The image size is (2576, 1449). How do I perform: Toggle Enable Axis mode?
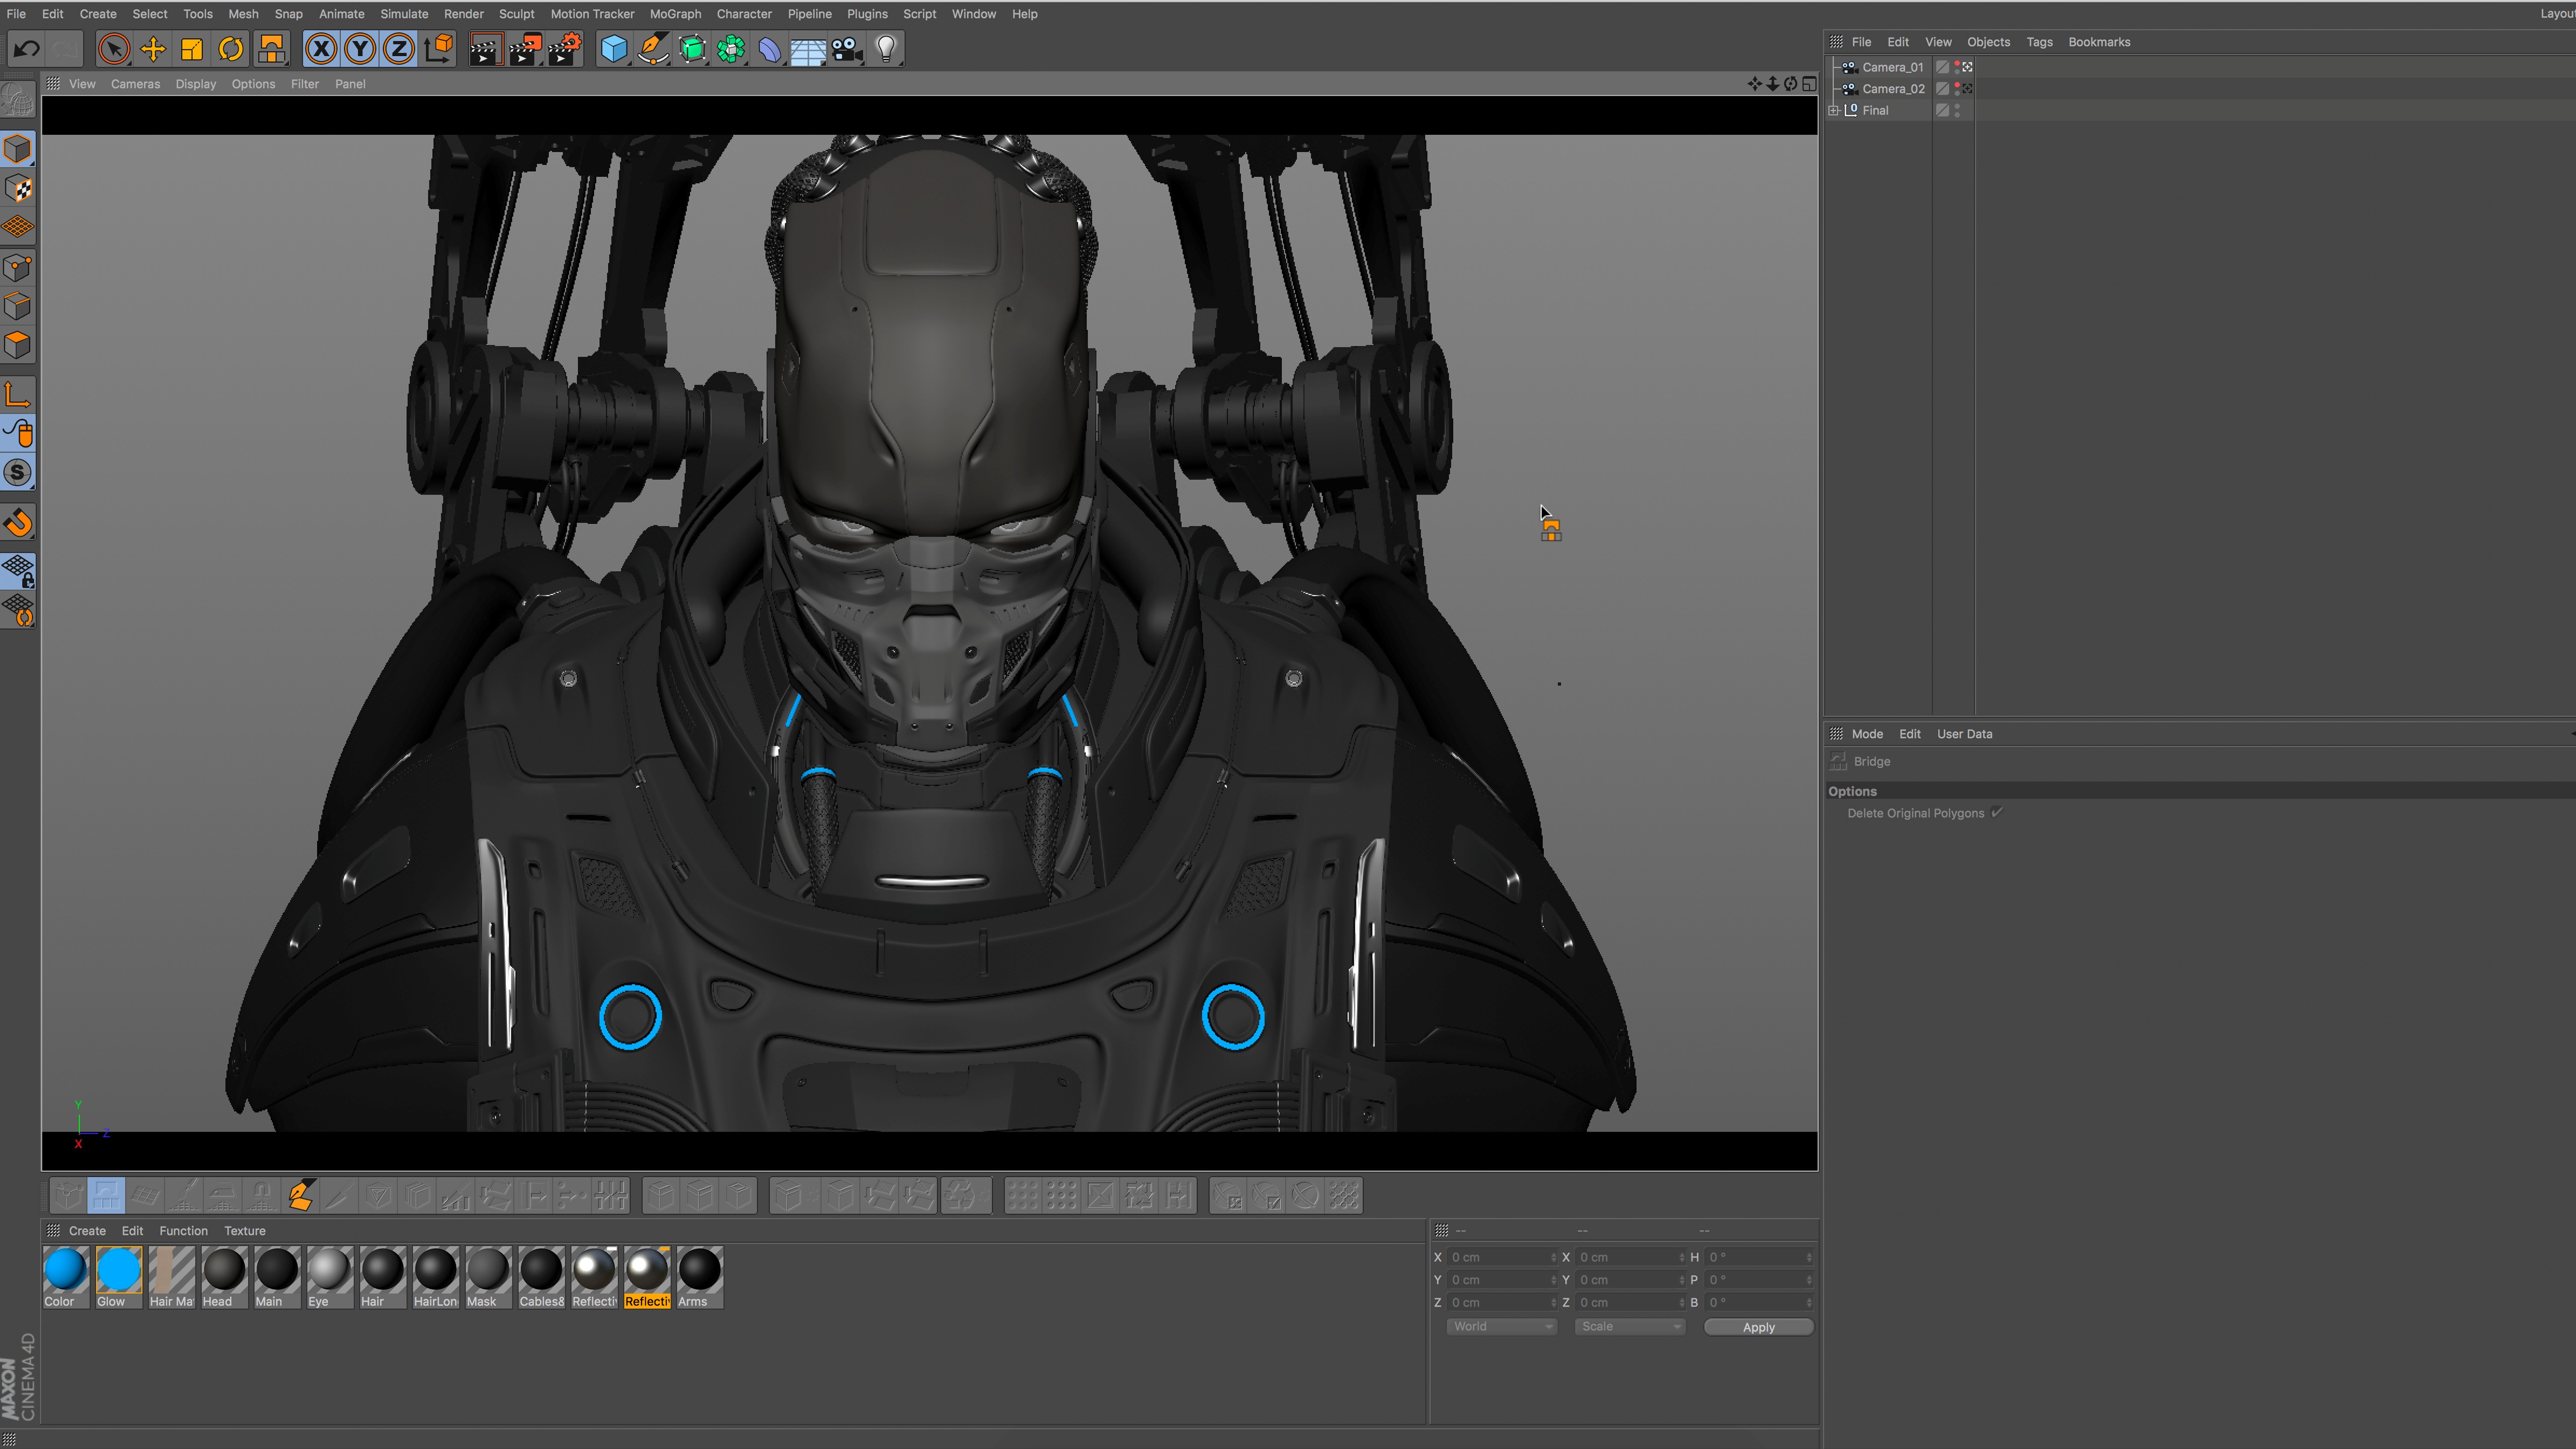coord(18,395)
